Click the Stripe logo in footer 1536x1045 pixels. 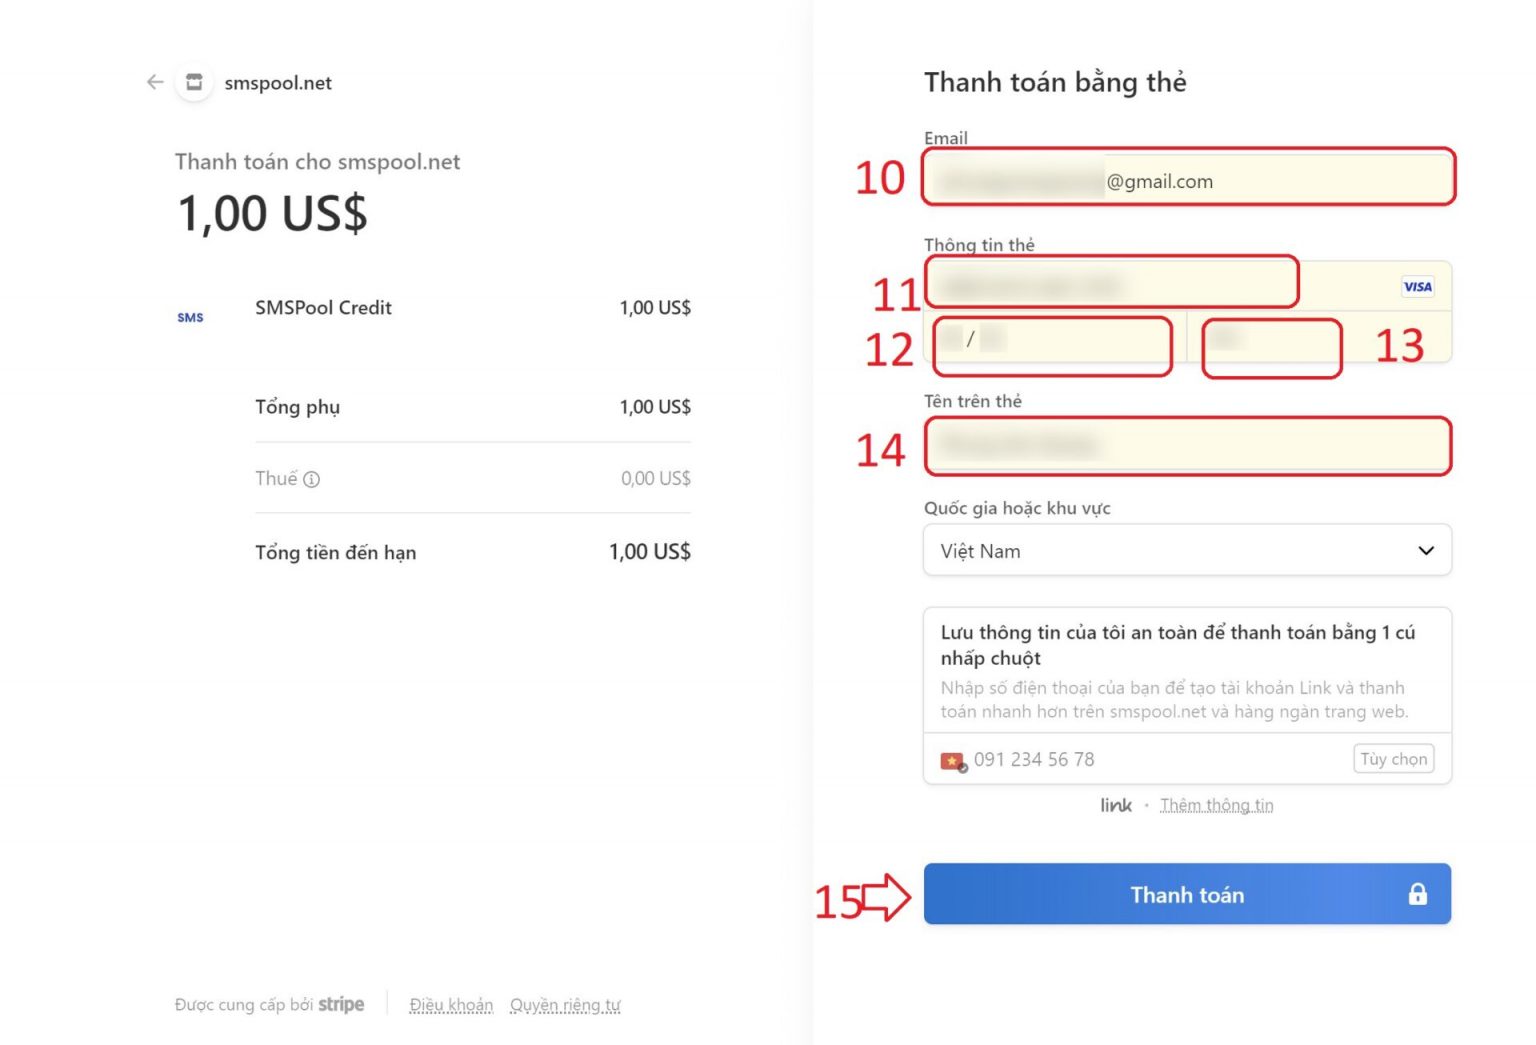click(341, 1005)
